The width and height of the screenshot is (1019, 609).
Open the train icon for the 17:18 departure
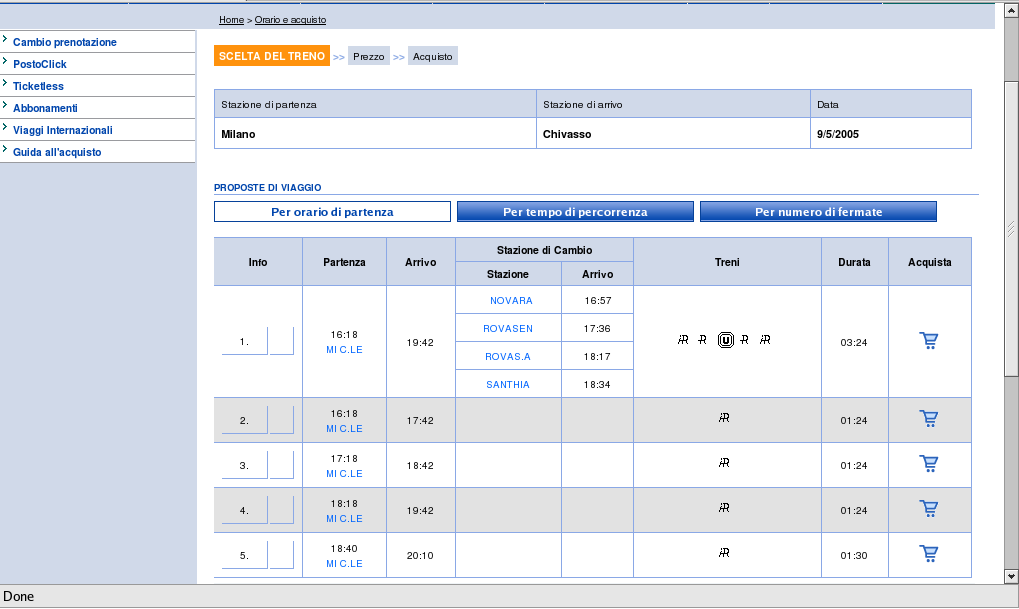pos(724,463)
